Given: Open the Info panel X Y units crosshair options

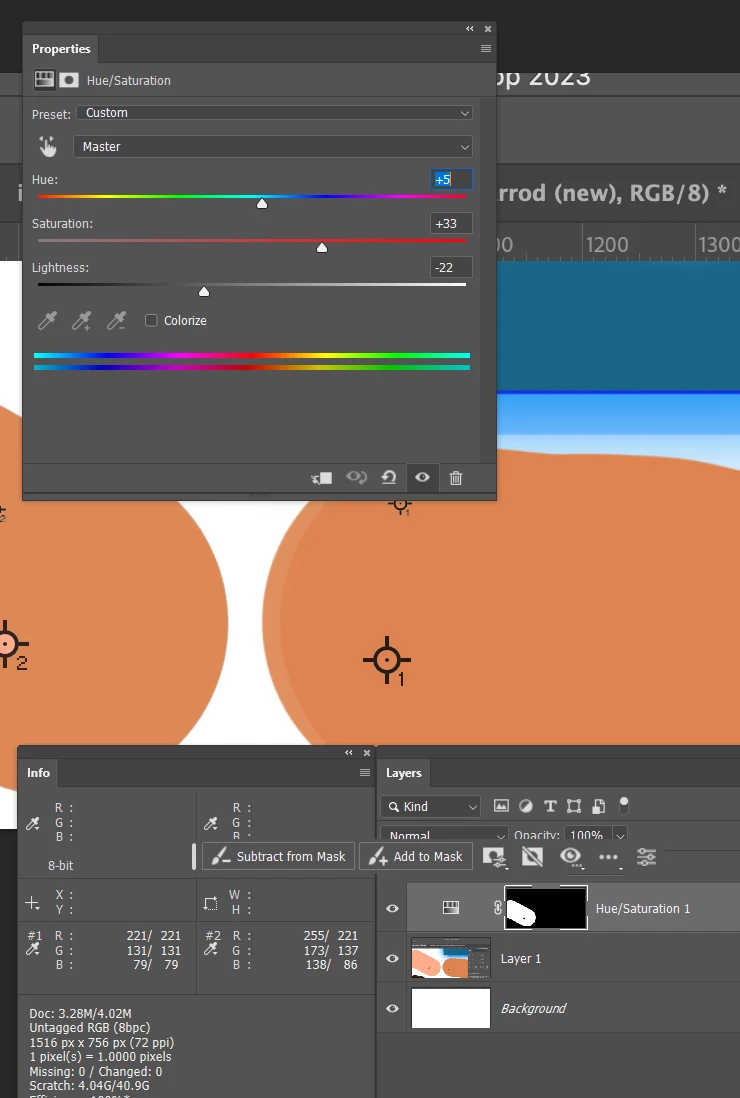Looking at the screenshot, I should (32, 903).
